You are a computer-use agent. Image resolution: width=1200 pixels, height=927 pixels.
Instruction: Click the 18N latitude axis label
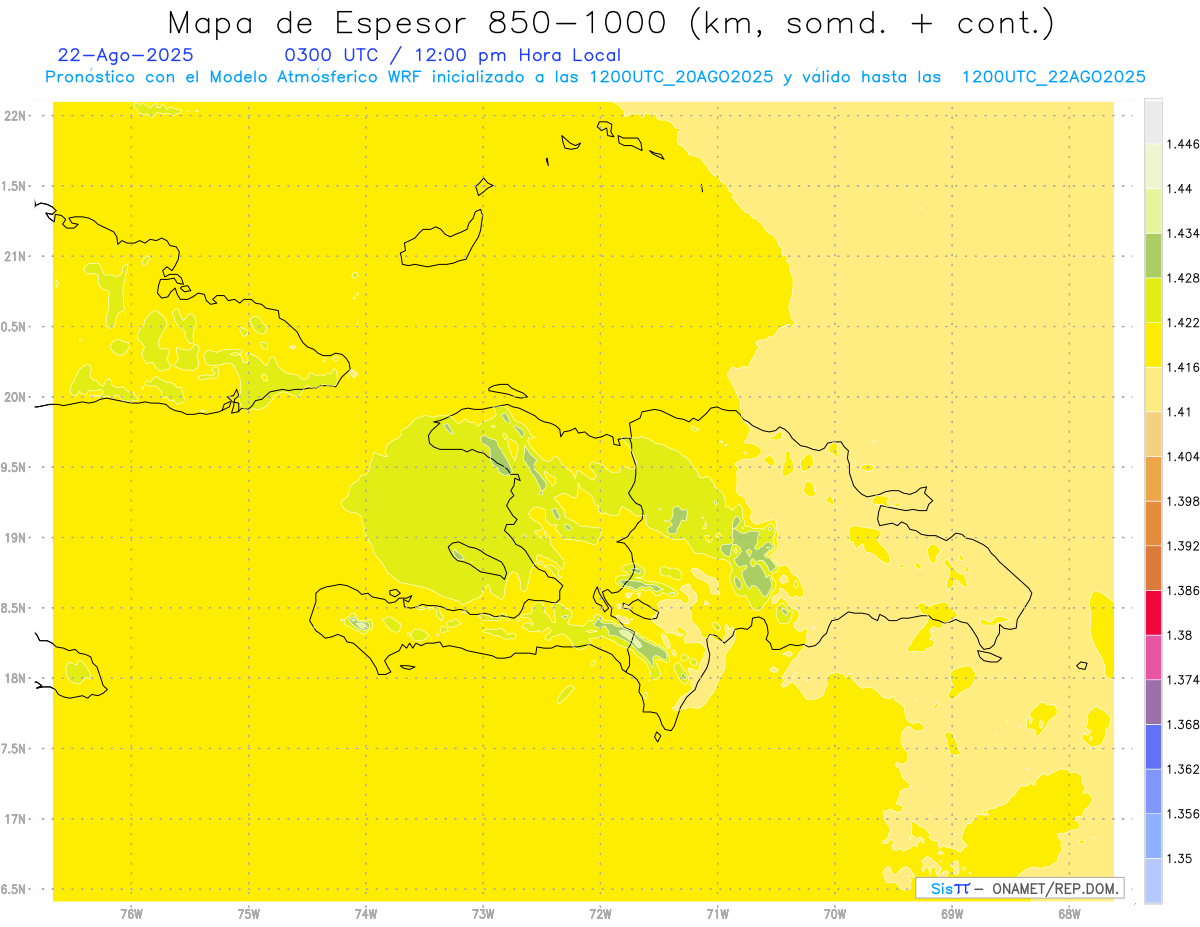coord(17,678)
